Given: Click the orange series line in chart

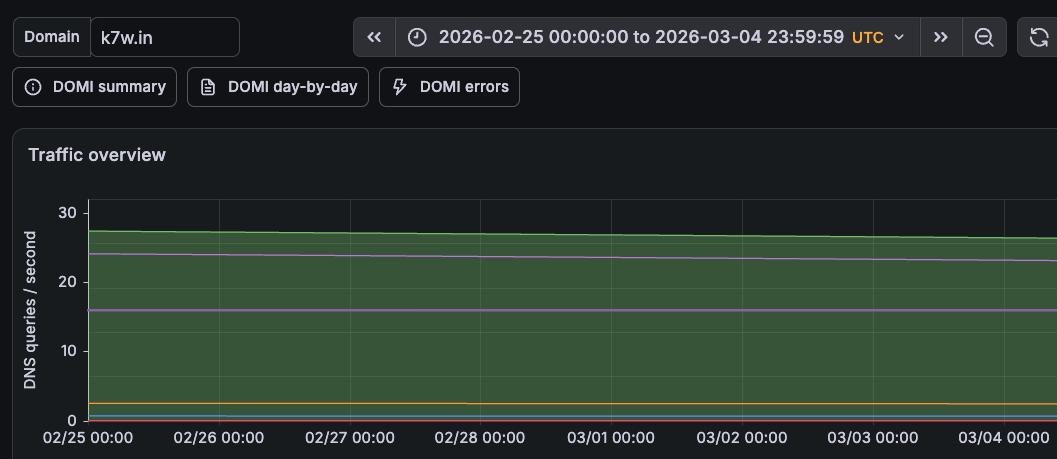Looking at the screenshot, I should click(x=573, y=403).
